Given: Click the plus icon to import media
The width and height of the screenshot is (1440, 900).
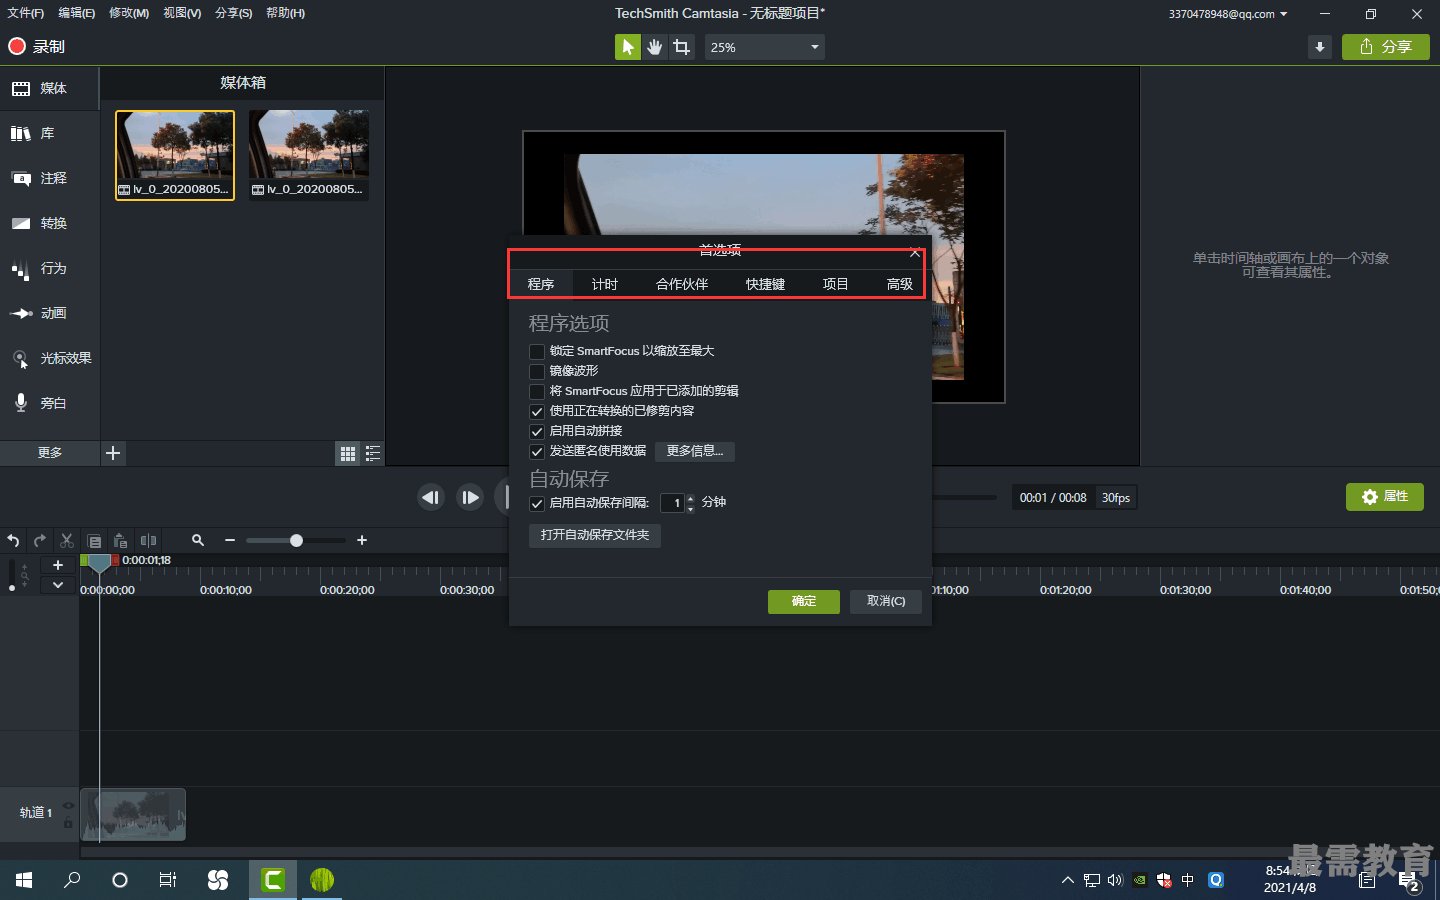Looking at the screenshot, I should pos(113,453).
